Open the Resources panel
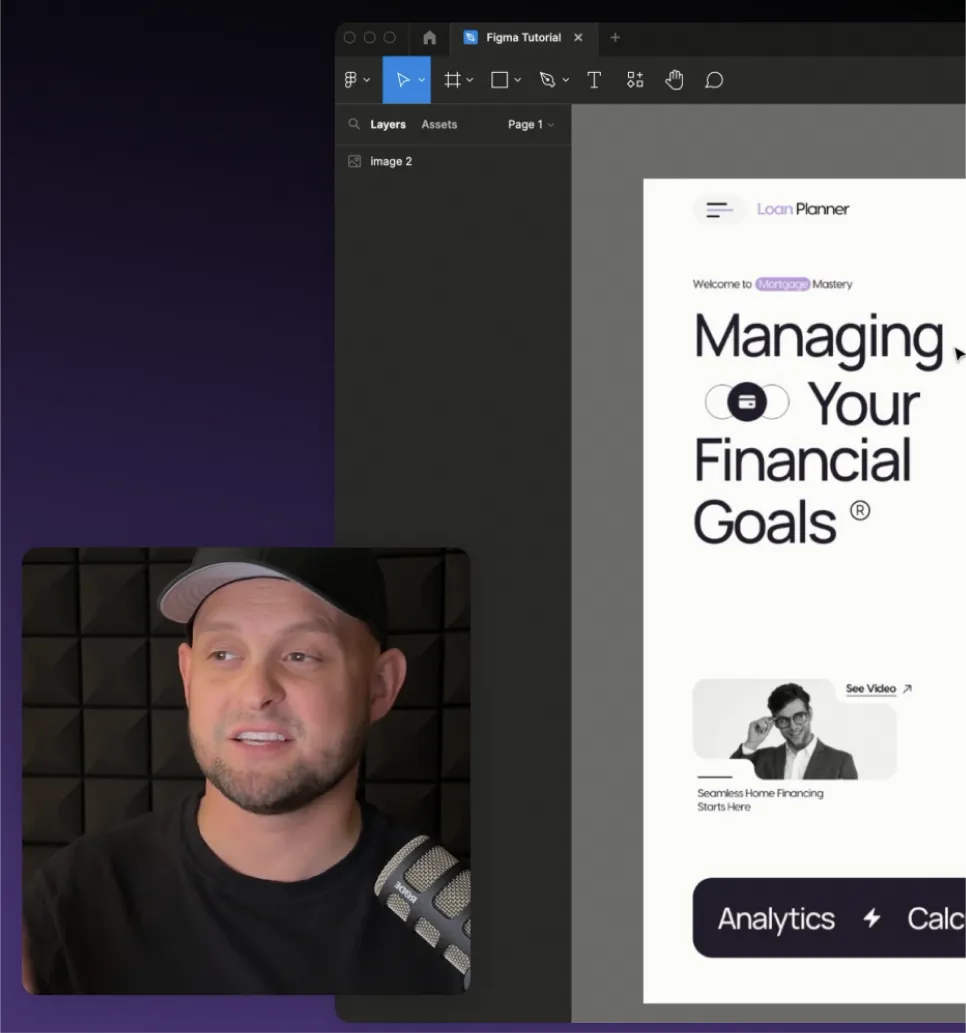966x1033 pixels. tap(634, 80)
